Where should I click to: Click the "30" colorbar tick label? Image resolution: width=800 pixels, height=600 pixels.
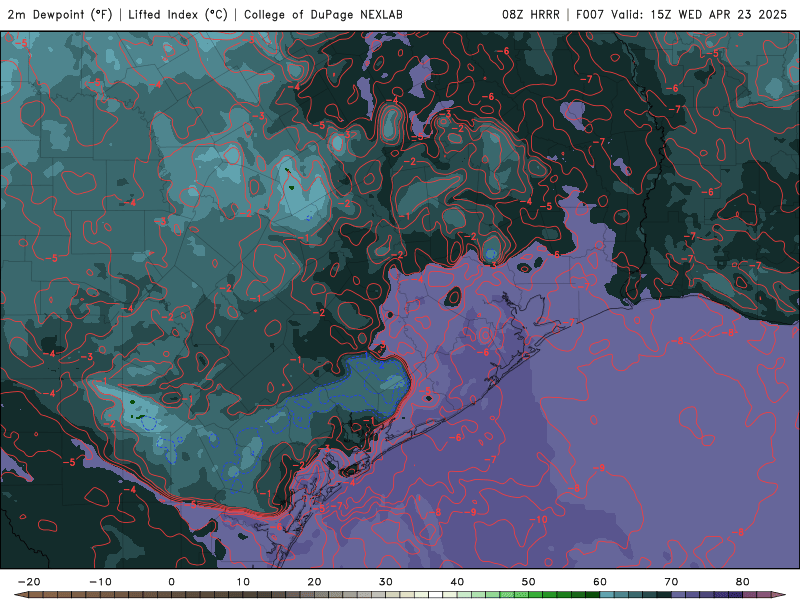point(386,582)
